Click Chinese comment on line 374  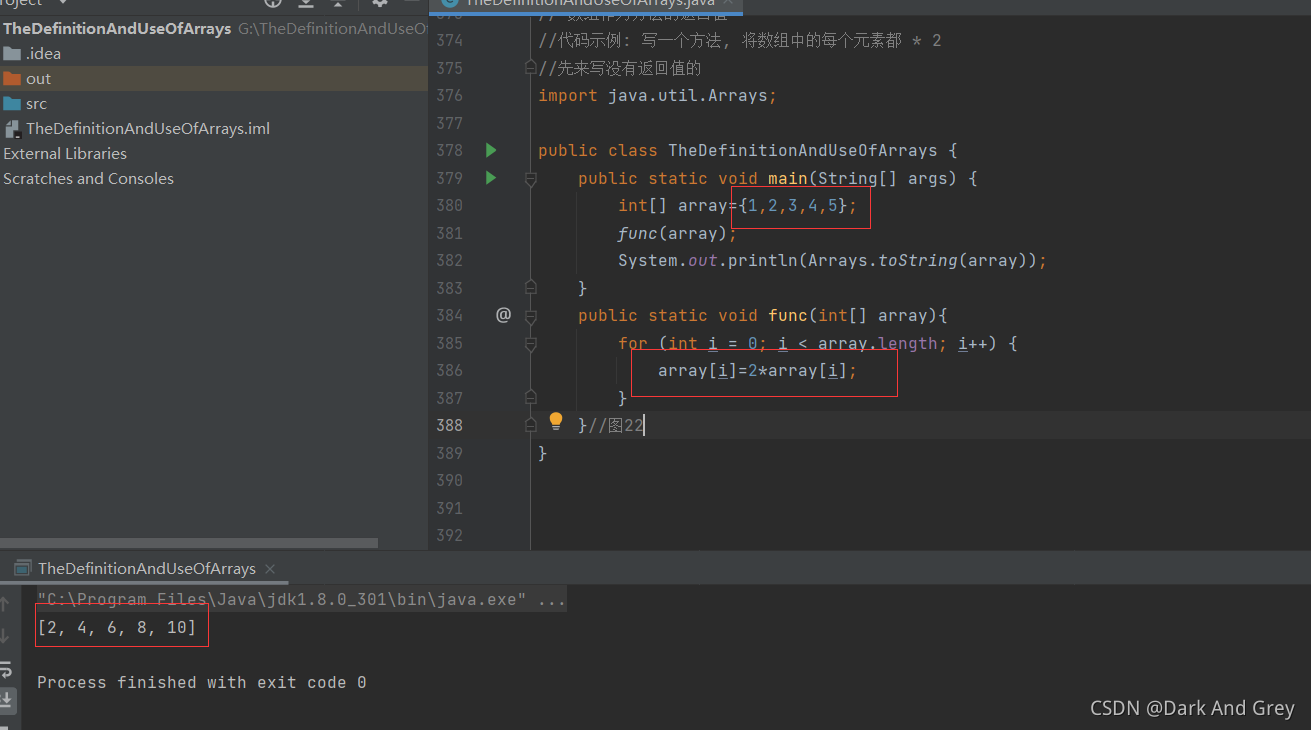(740, 41)
